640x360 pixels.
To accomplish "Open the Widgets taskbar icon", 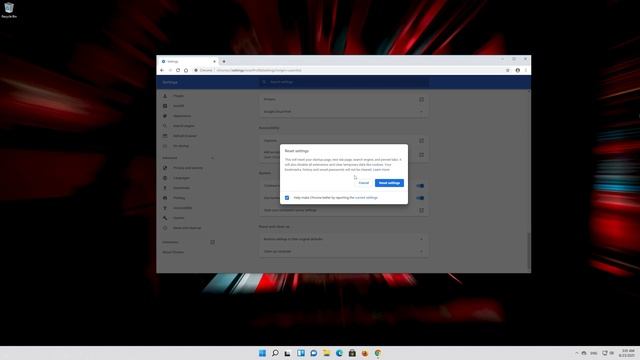I will pyautogui.click(x=301, y=353).
